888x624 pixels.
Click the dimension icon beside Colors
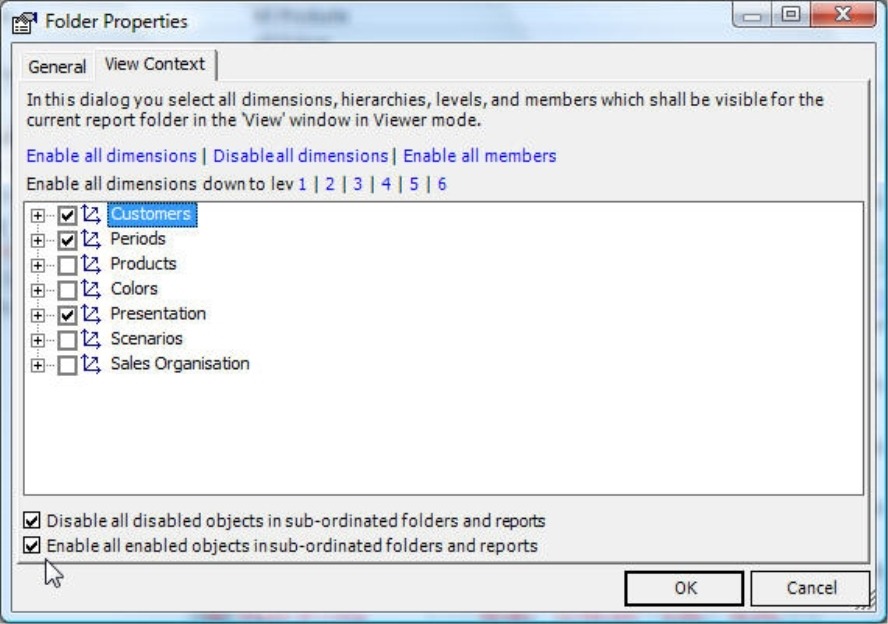[x=92, y=289]
